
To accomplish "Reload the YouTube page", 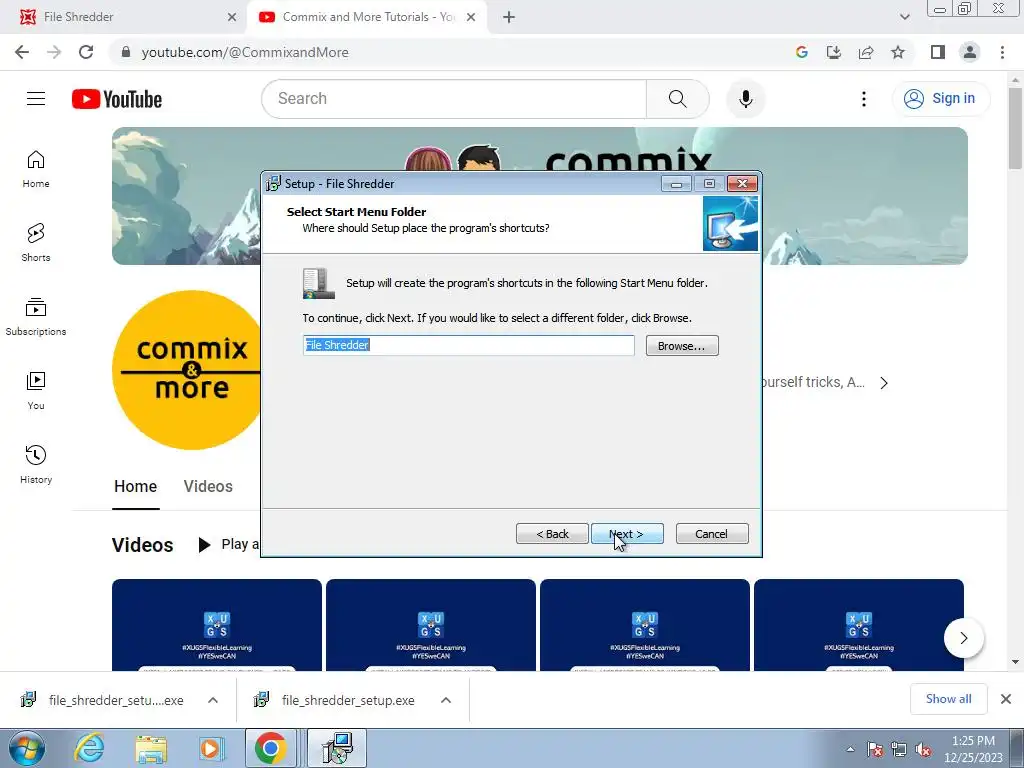I will point(86,52).
